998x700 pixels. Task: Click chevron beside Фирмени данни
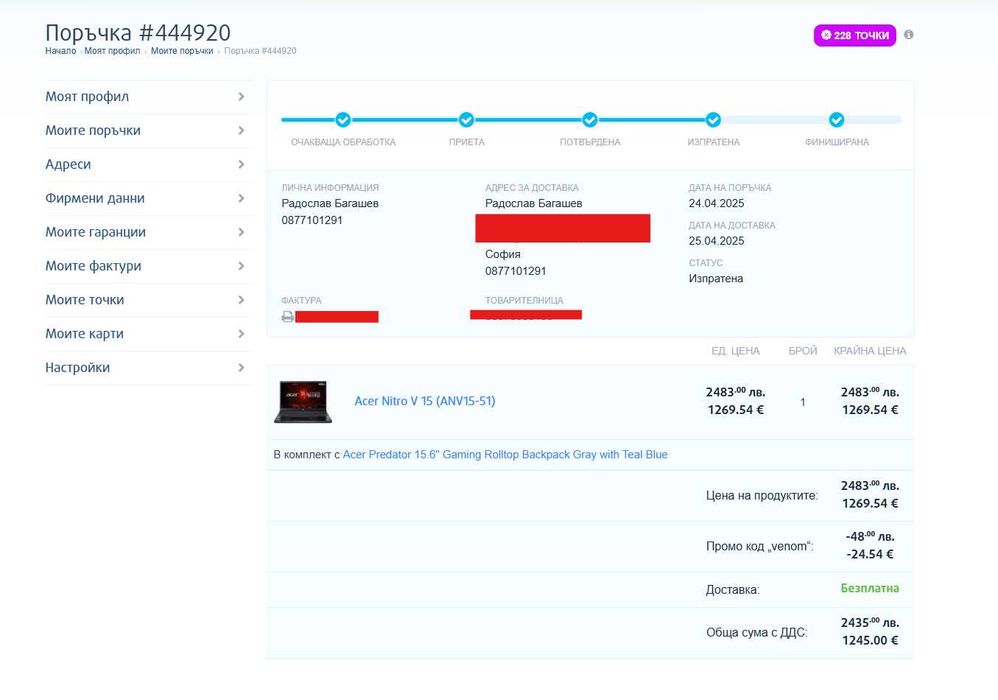tap(241, 198)
